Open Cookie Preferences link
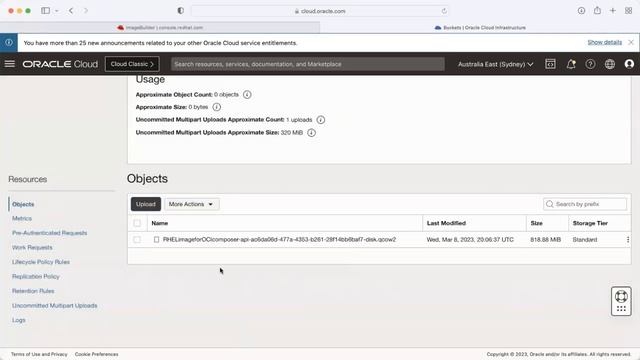Viewport: 640px width, 360px height. tap(97, 354)
